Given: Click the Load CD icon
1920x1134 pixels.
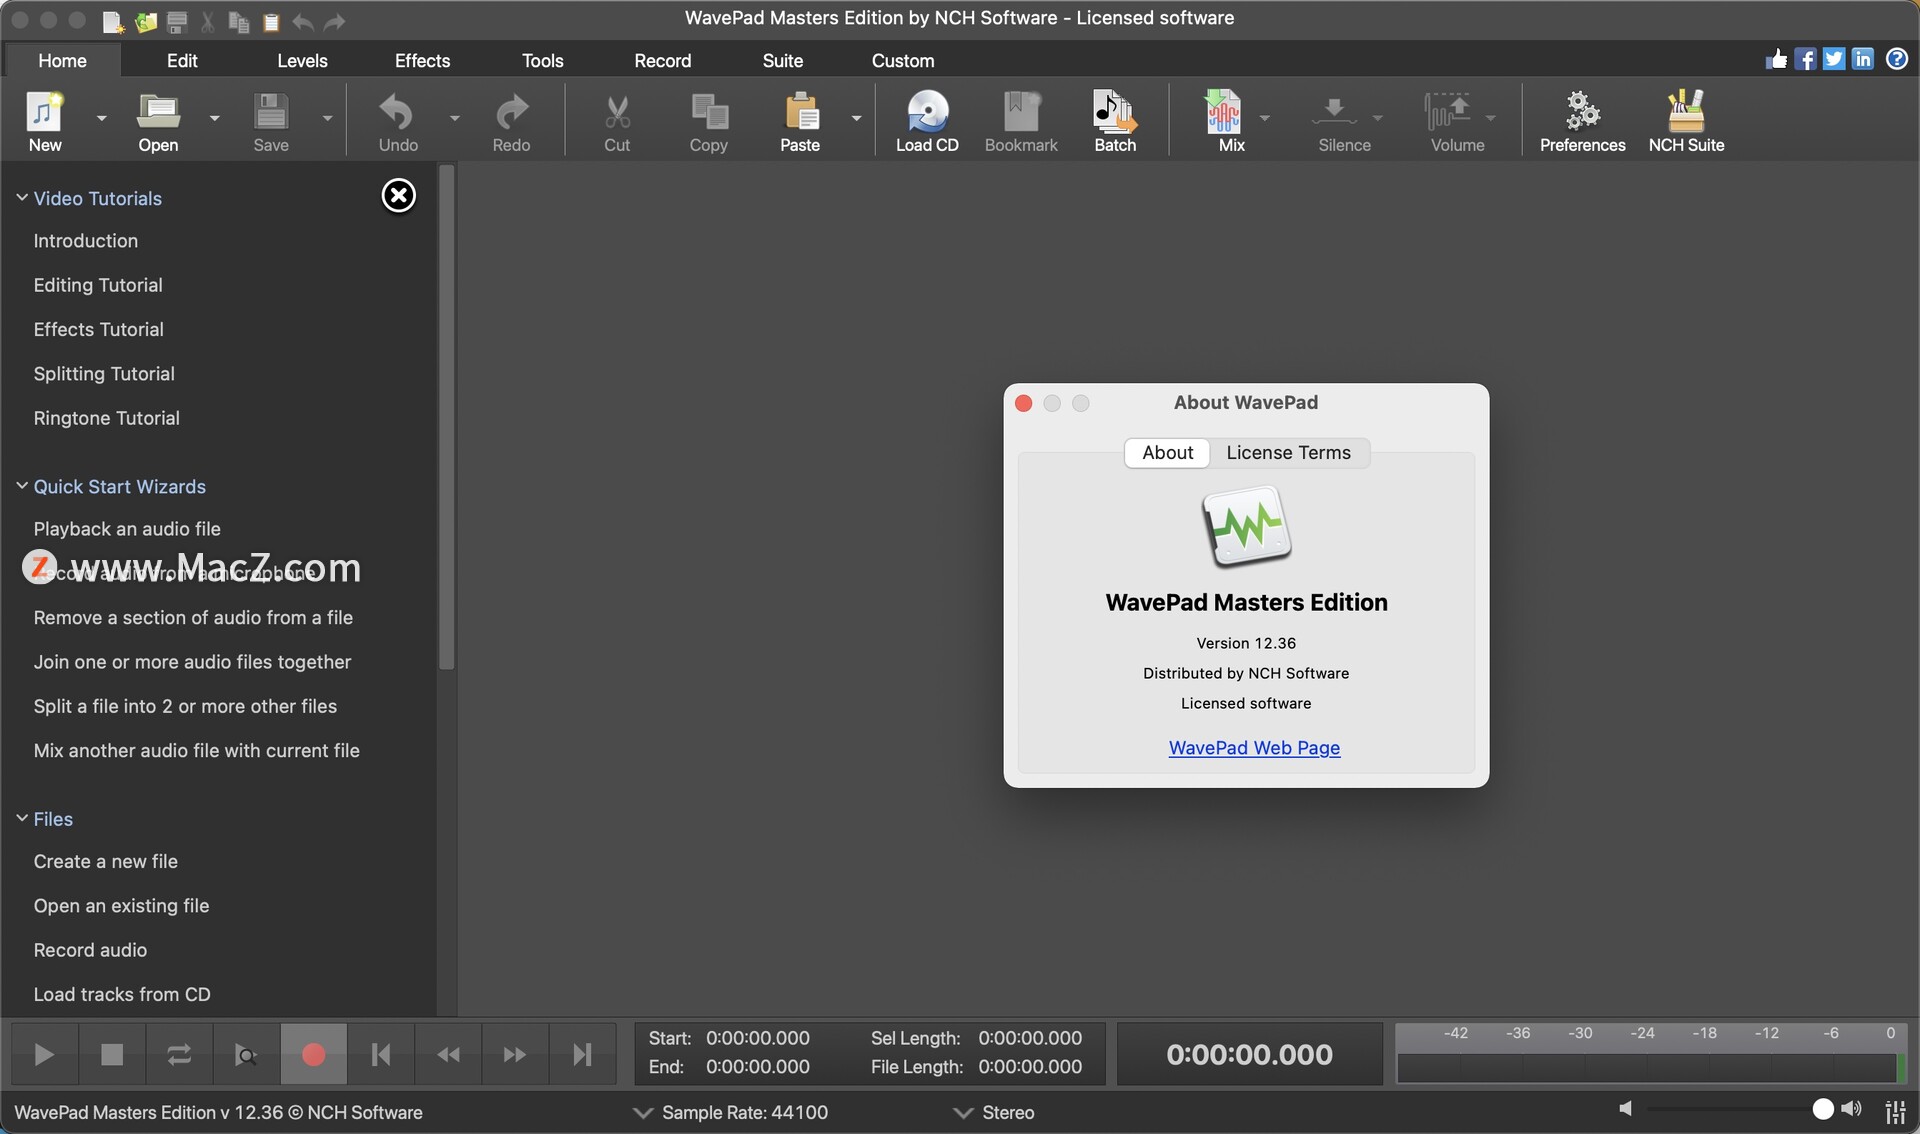Looking at the screenshot, I should point(927,112).
